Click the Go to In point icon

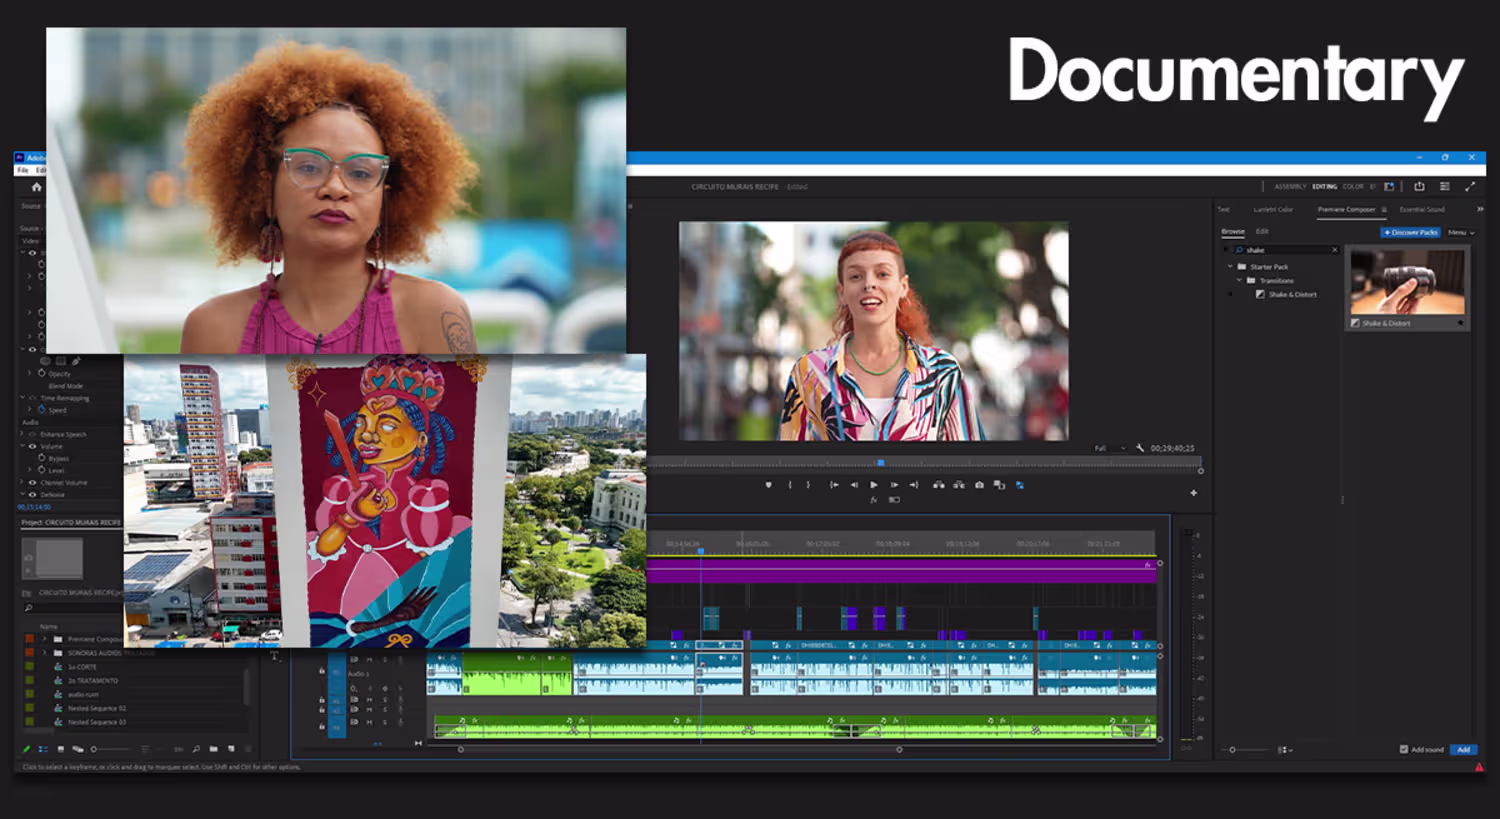[834, 485]
